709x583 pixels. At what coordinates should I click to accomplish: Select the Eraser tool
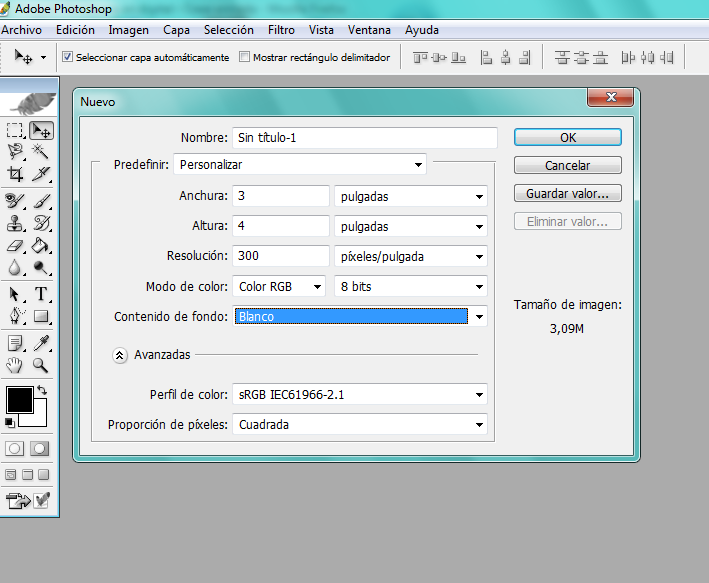[15, 246]
